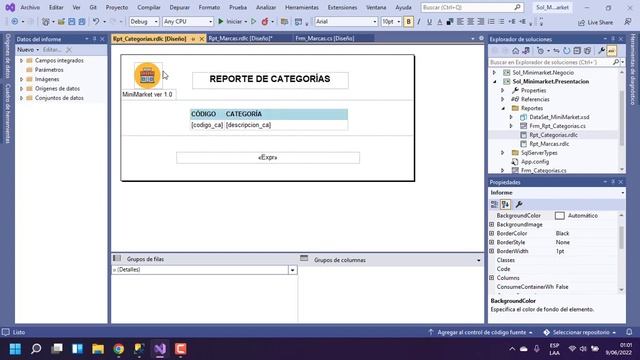640x360 pixels.
Task: Click the feedback person icon near Live Share
Action: point(628,22)
